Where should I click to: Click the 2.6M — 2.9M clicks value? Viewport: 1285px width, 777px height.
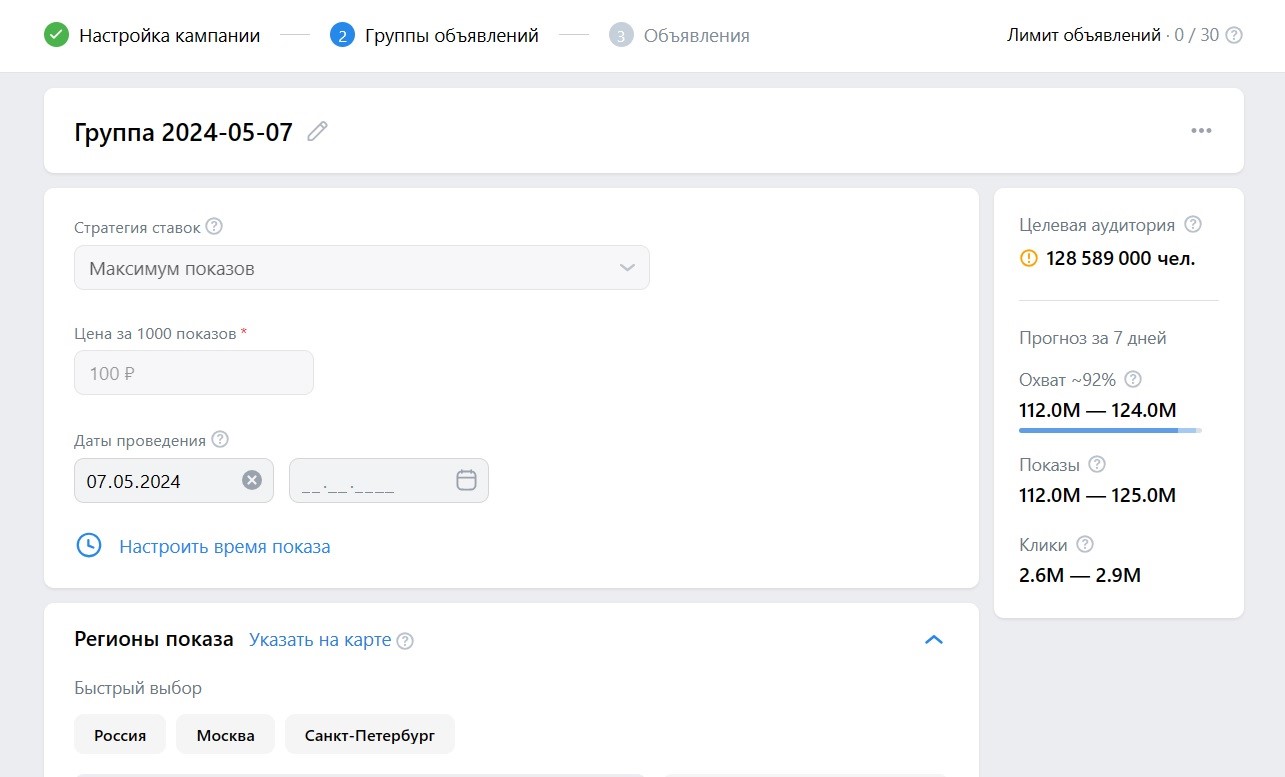coord(1080,575)
